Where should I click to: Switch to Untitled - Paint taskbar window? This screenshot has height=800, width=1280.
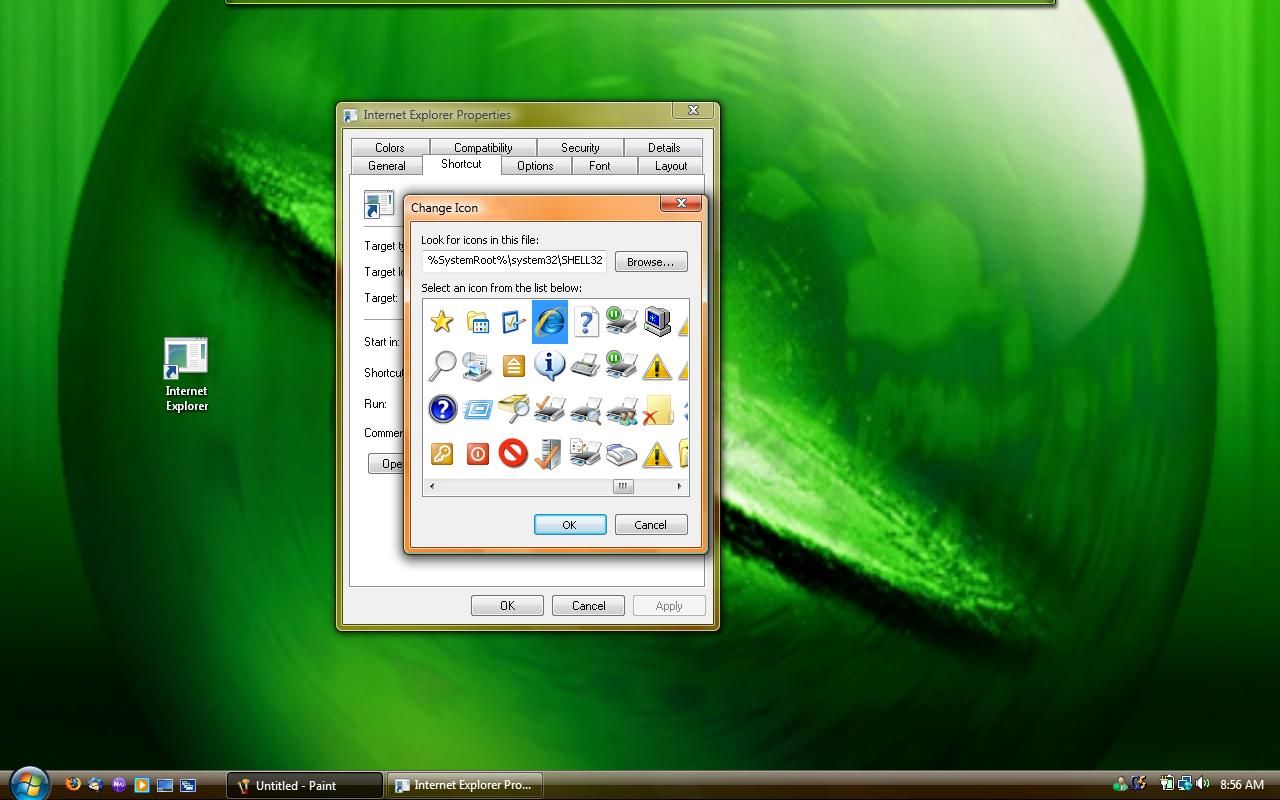303,784
